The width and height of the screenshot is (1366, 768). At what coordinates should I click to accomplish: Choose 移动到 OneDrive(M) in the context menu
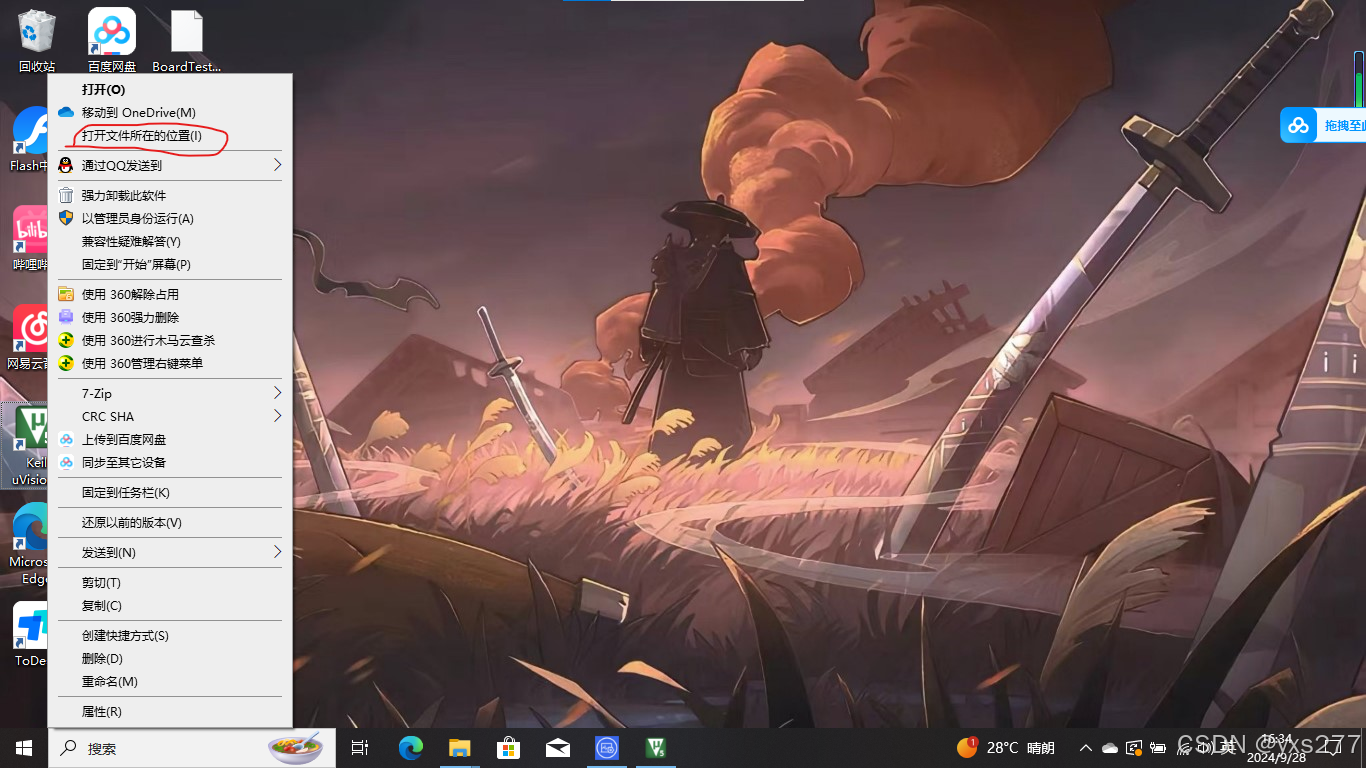(x=170, y=113)
